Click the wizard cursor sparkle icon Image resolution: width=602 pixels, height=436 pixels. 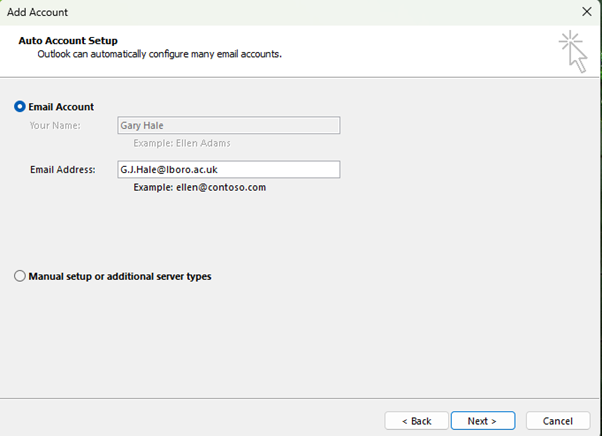point(573,50)
